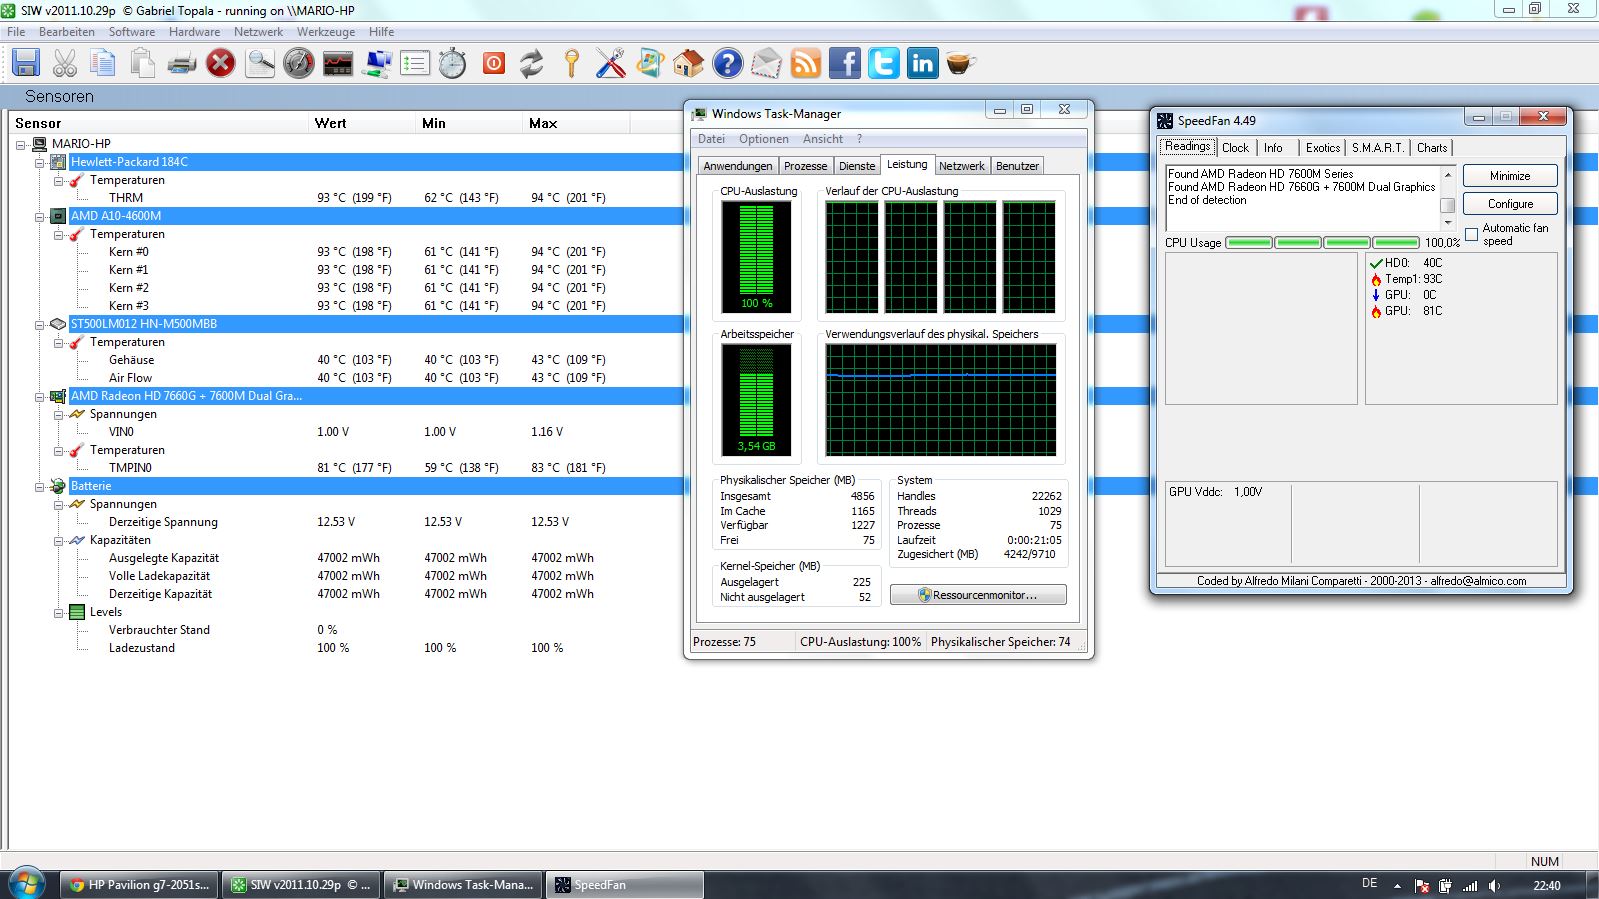Click the Configure button in SpeedFan

[1510, 204]
